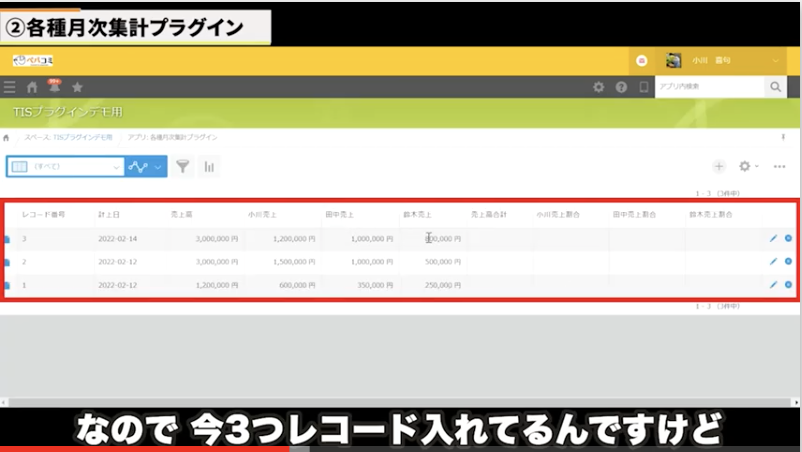Go to portal via dark toolbar home icon
802x452 pixels.
(32, 87)
